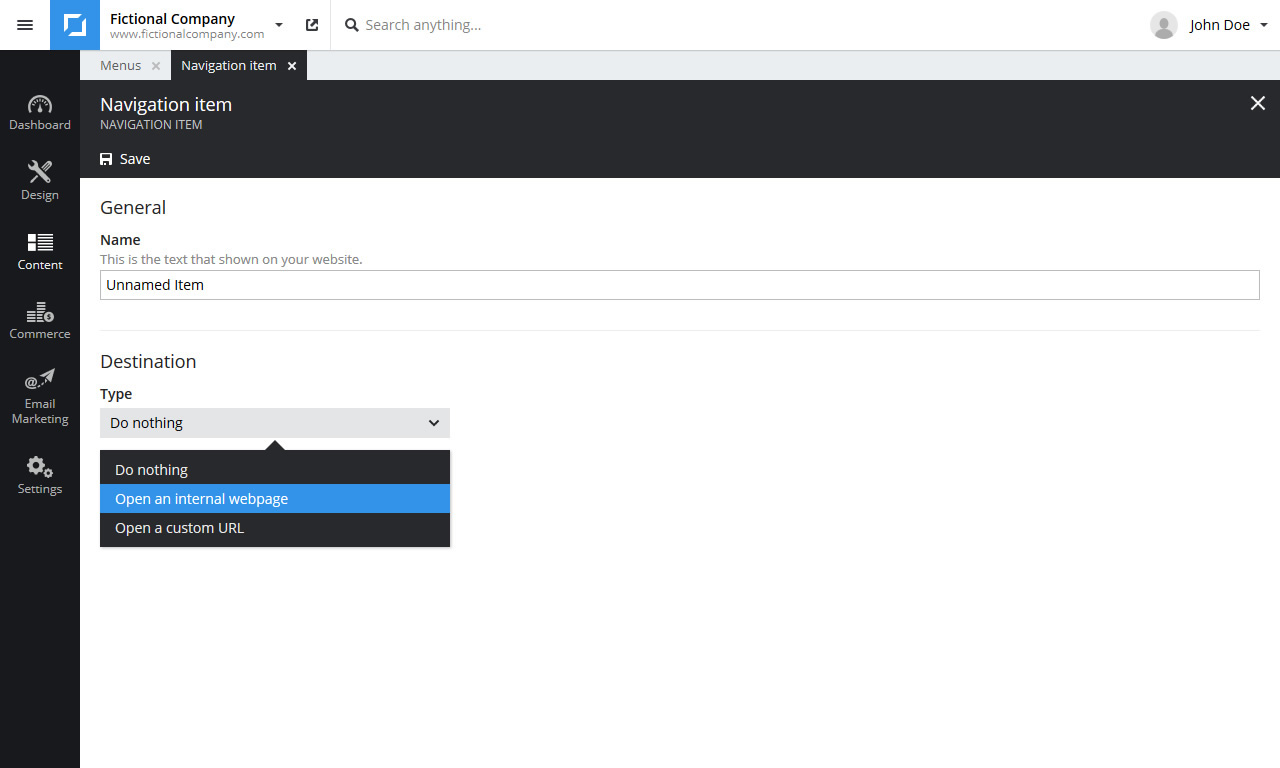Expand the company switcher dropdown arrow
The image size is (1280, 768).
click(x=279, y=25)
